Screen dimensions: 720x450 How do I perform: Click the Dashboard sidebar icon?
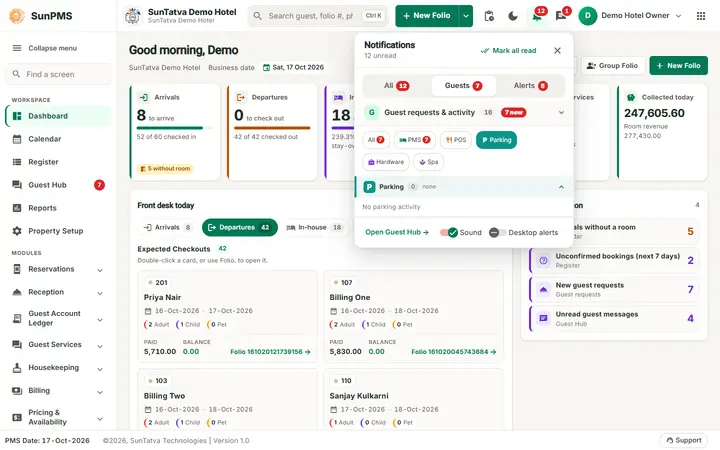pyautogui.click(x=17, y=116)
